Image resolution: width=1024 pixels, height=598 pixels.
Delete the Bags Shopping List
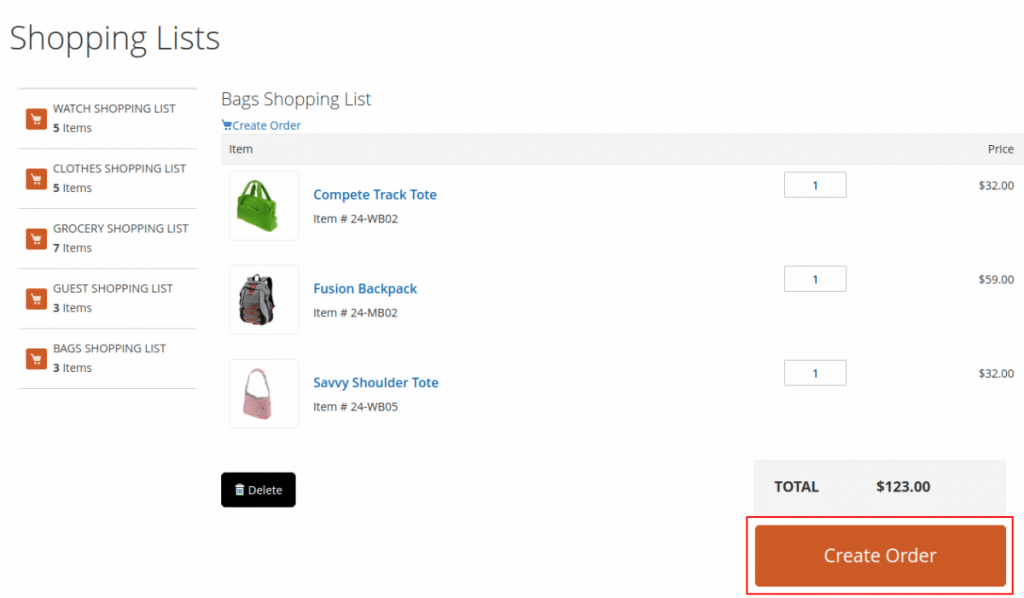[258, 490]
